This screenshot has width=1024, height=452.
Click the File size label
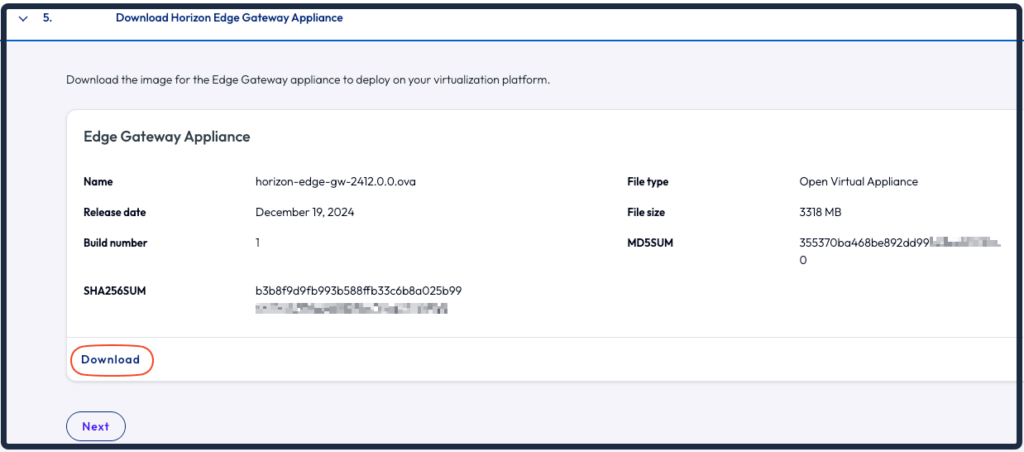pos(646,212)
